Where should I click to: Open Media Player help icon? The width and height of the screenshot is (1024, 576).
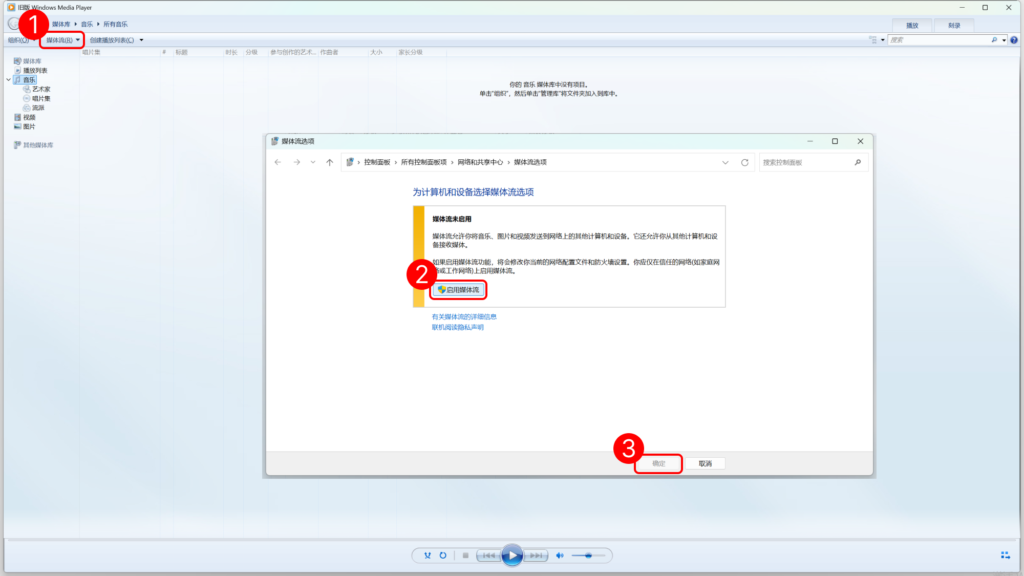pyautogui.click(x=1014, y=40)
